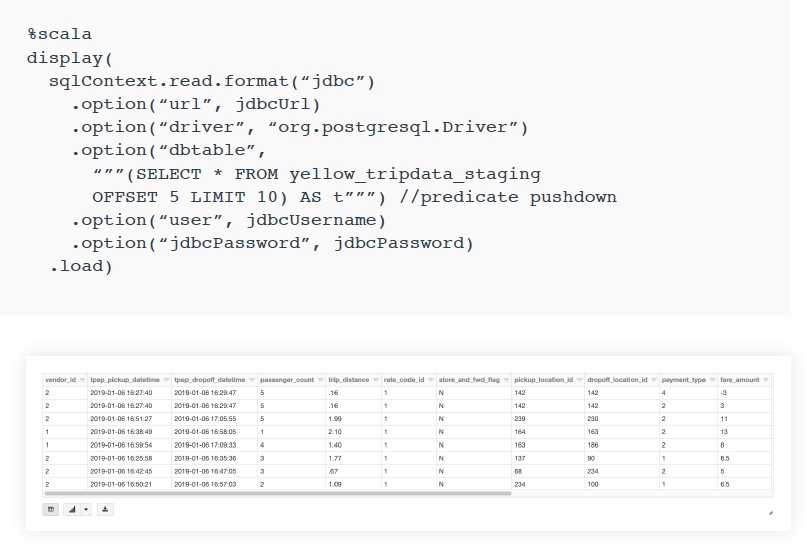Click the %scala line in code cell

coord(59,34)
